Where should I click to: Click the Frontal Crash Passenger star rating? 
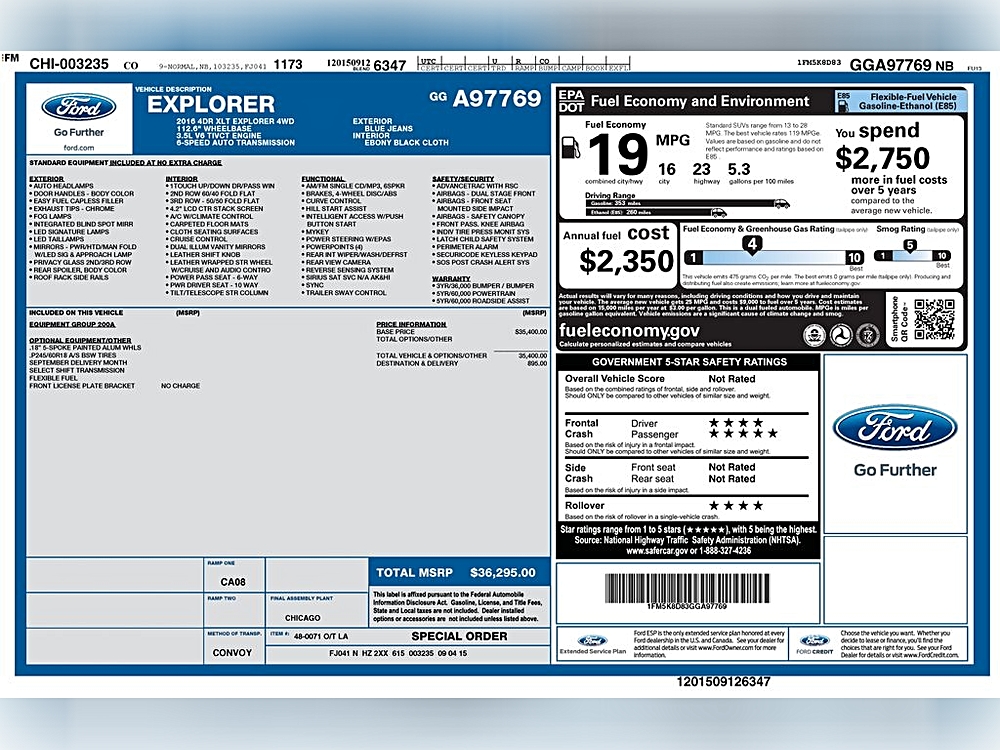(x=743, y=434)
